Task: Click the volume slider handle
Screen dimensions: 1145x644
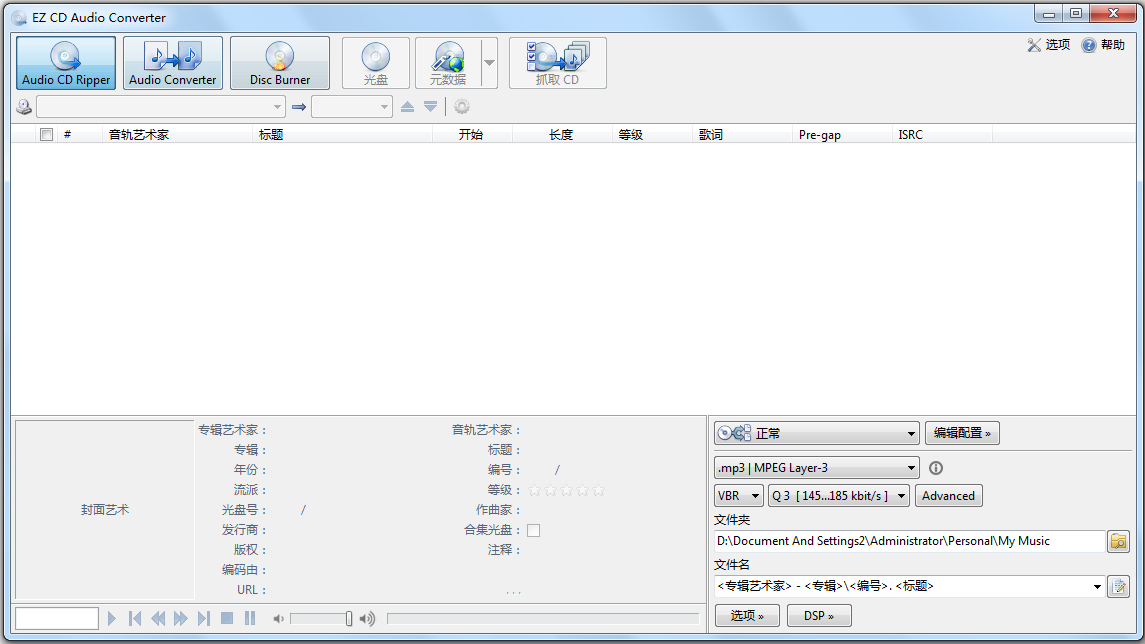Action: [349, 619]
